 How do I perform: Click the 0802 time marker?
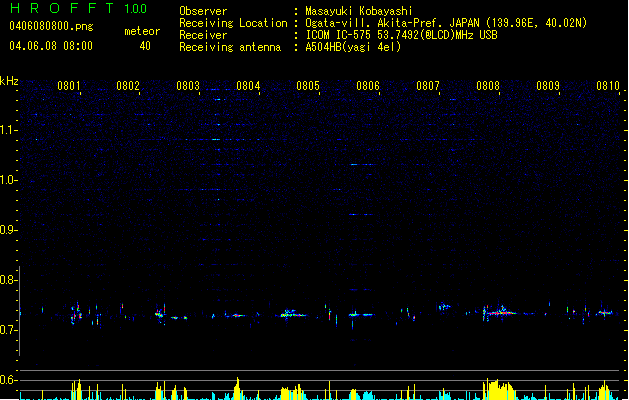click(x=128, y=86)
